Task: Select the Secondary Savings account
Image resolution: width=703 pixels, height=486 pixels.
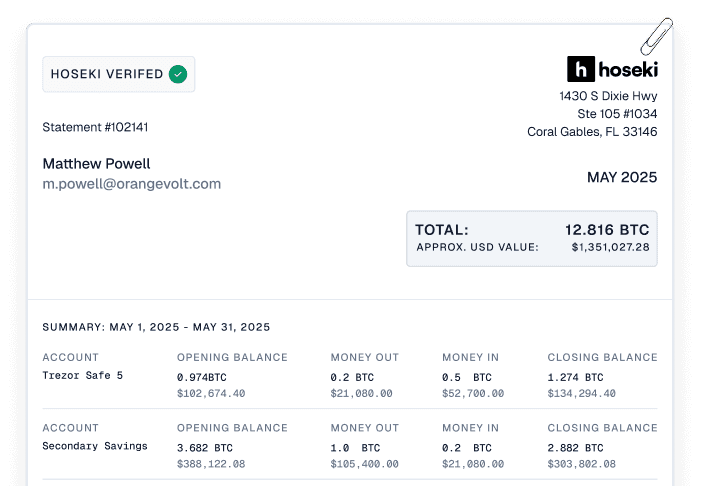Action: [94, 446]
